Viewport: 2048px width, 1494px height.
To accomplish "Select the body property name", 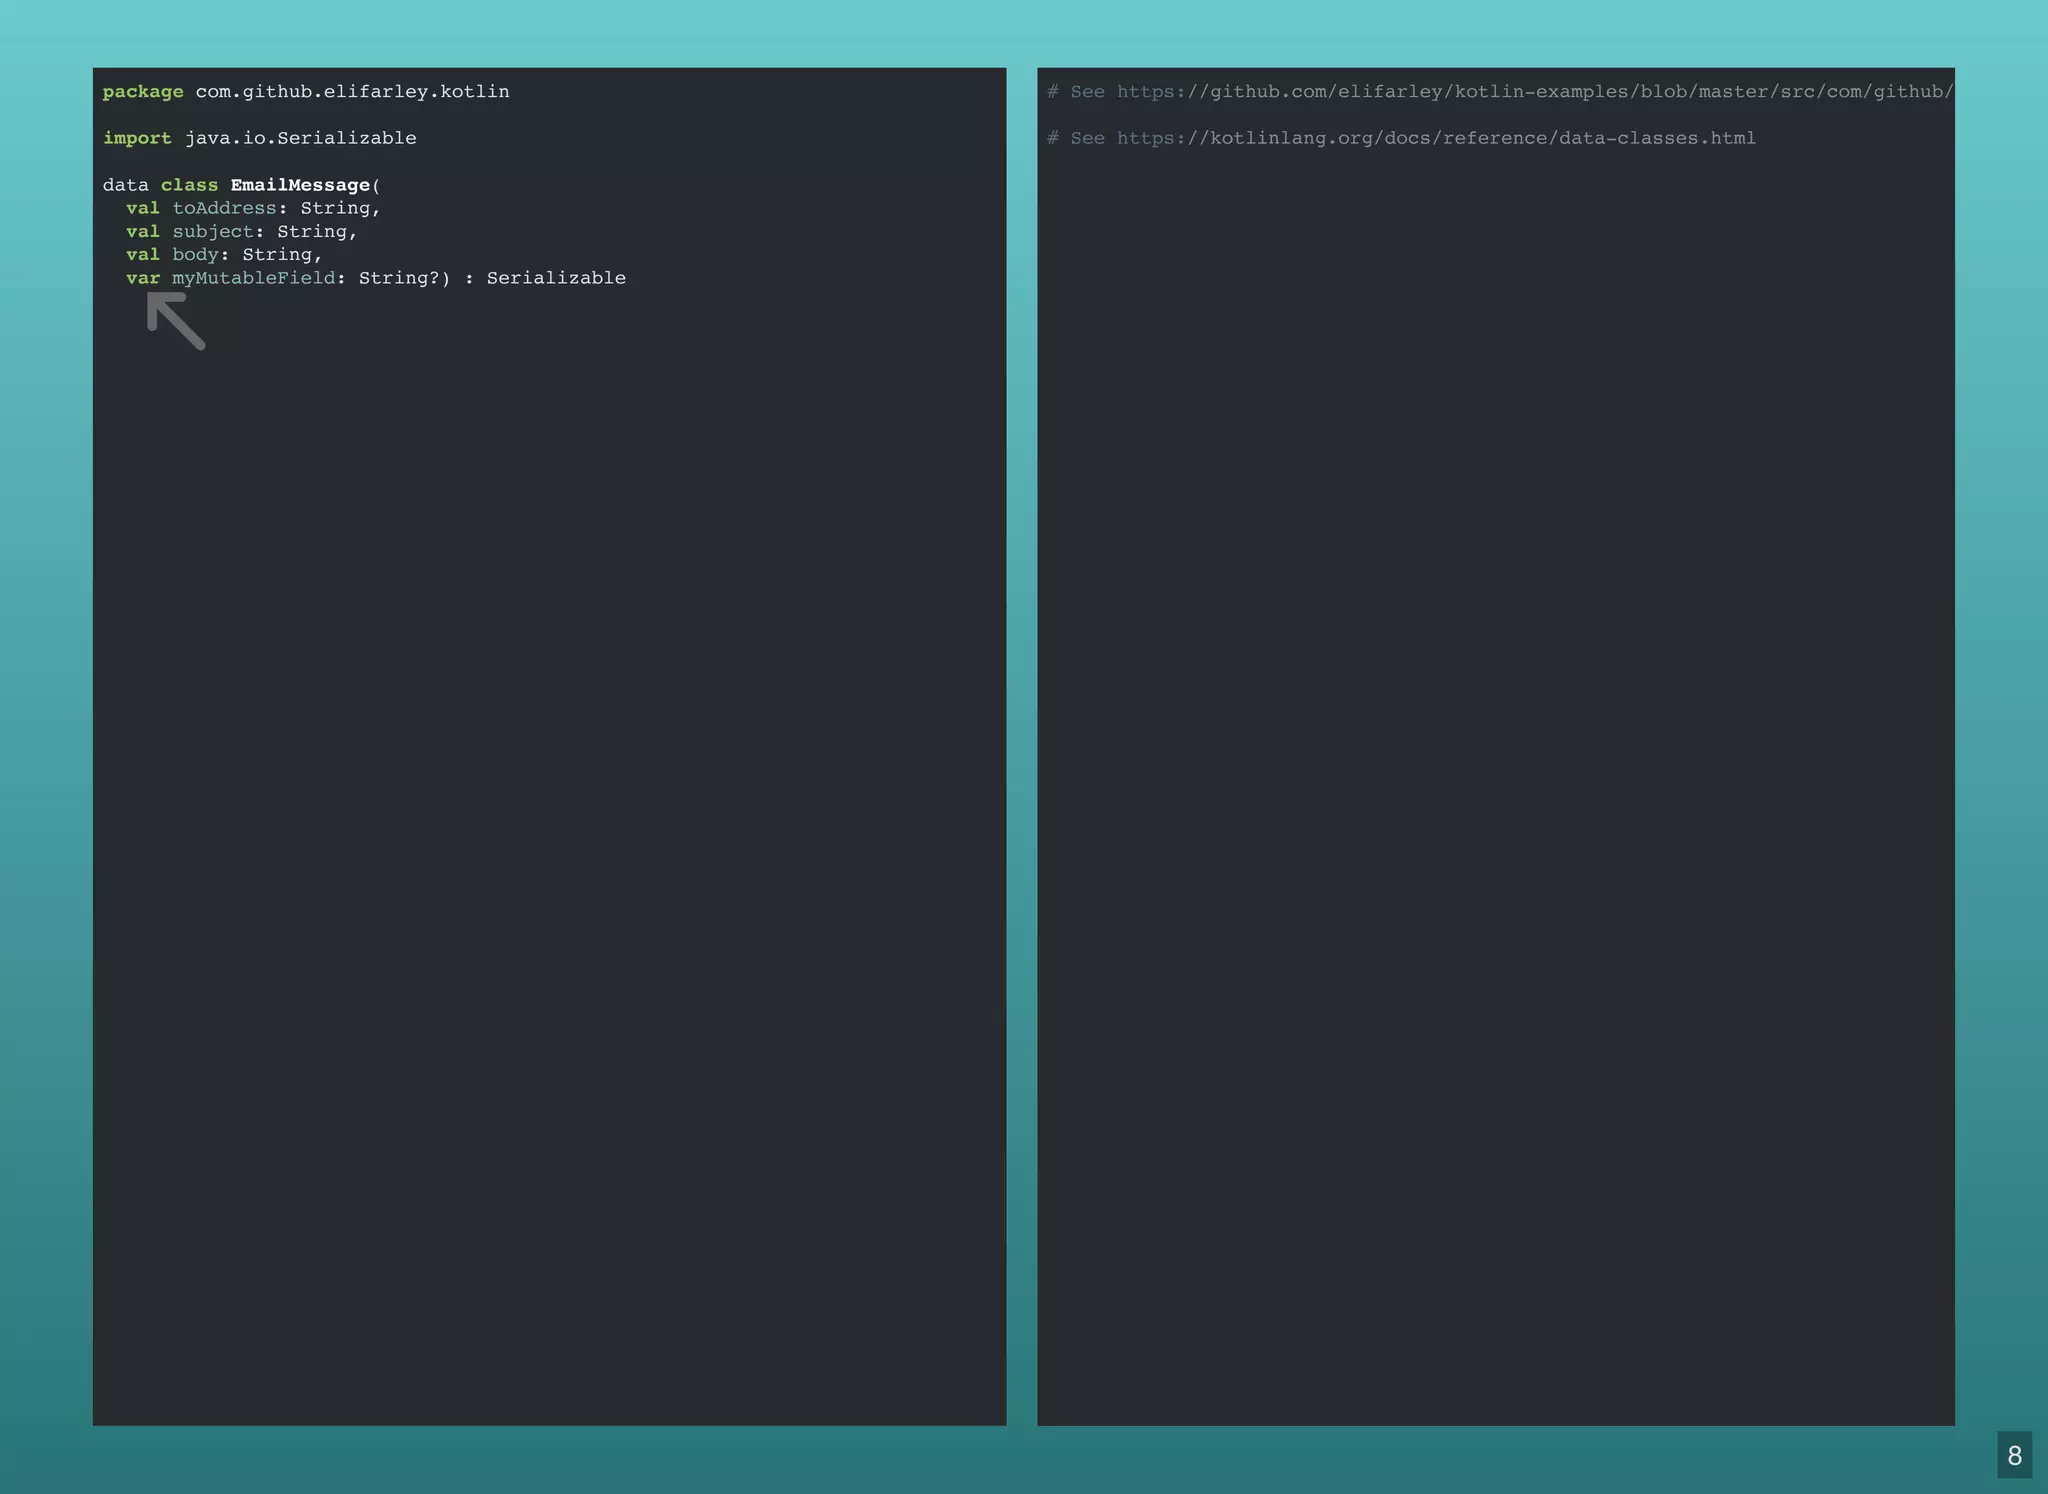I will [x=195, y=255].
